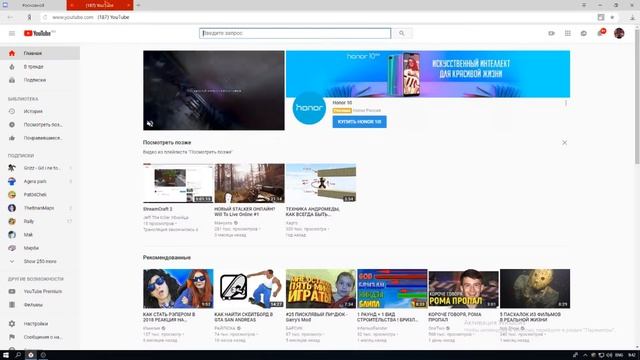Viewport: 640px width, 360px height.
Task: Open Настройки settings gear
Action: coord(12,324)
